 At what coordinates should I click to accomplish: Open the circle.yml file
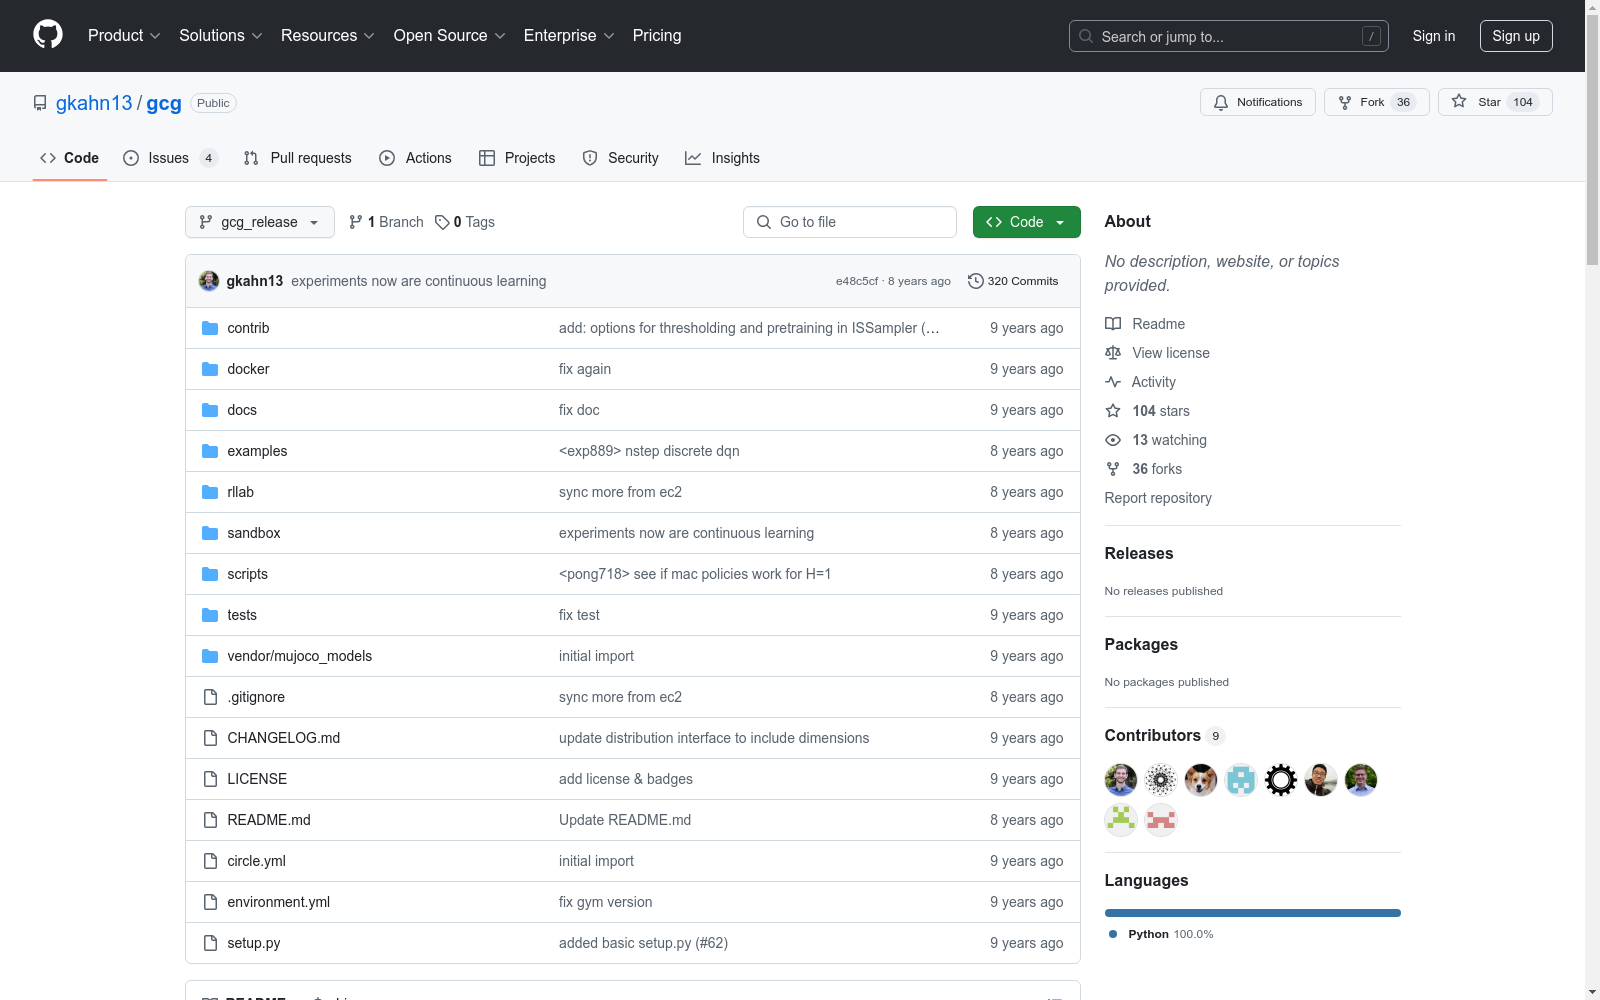pos(257,861)
